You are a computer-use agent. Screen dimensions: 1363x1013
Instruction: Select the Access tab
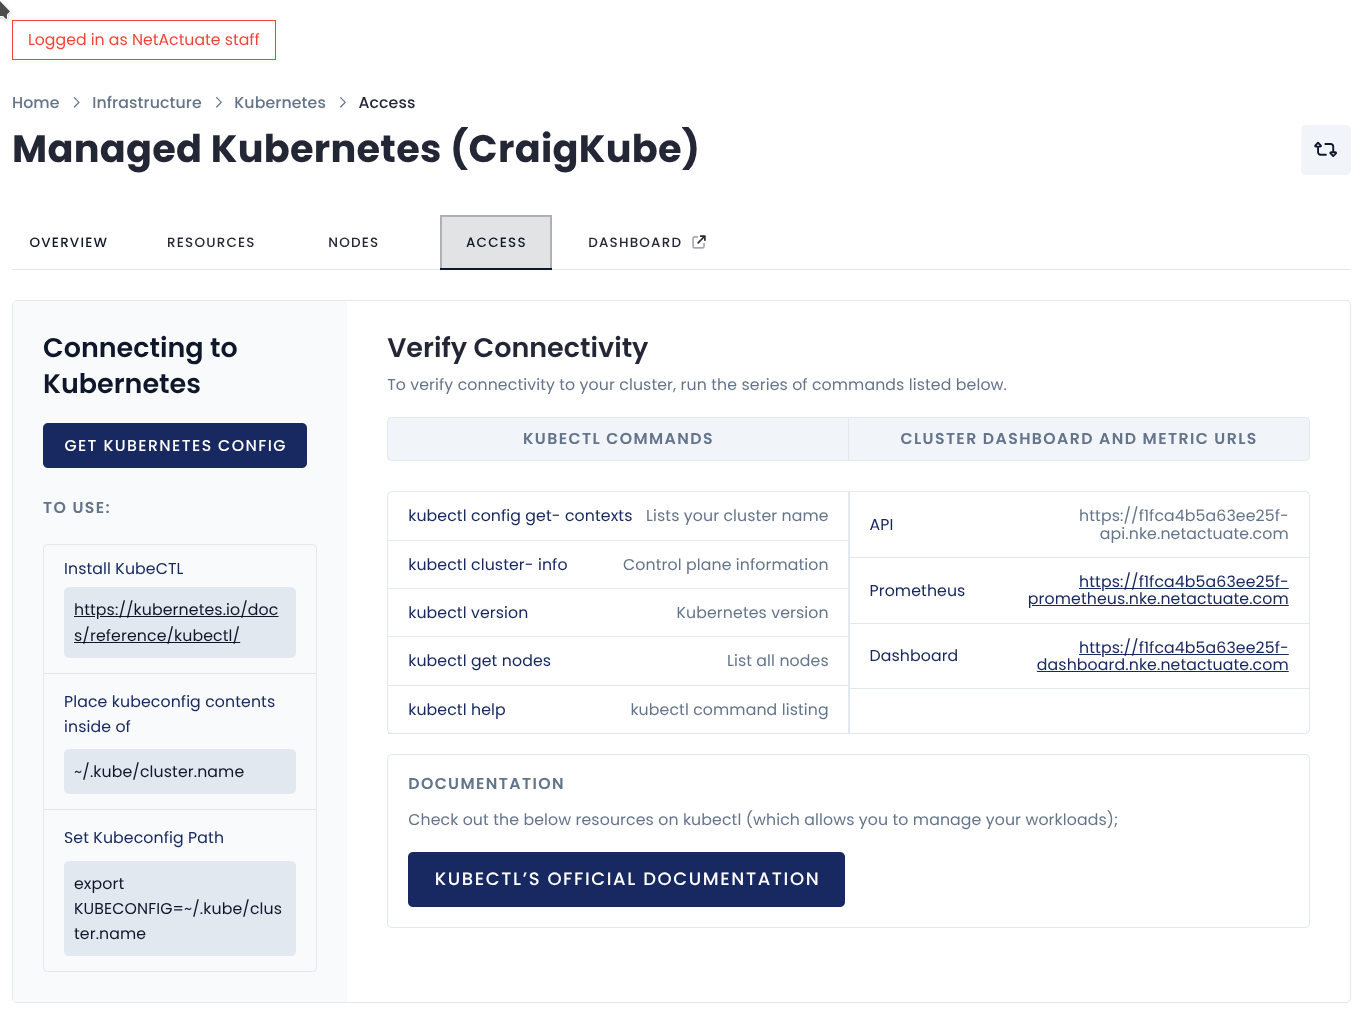coord(496,242)
